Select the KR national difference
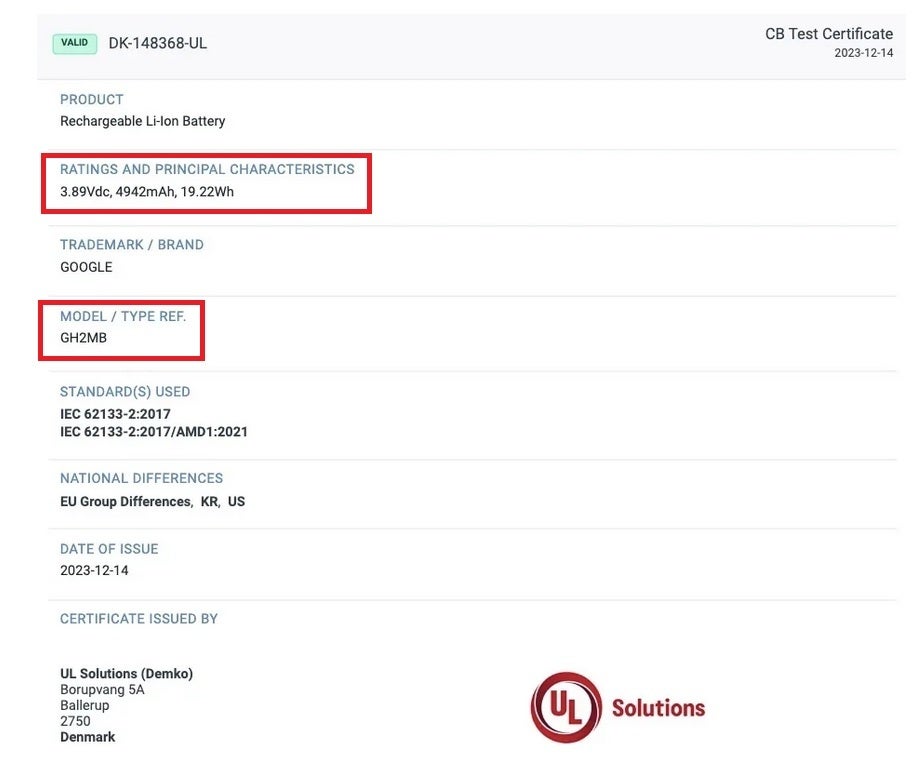 click(210, 501)
